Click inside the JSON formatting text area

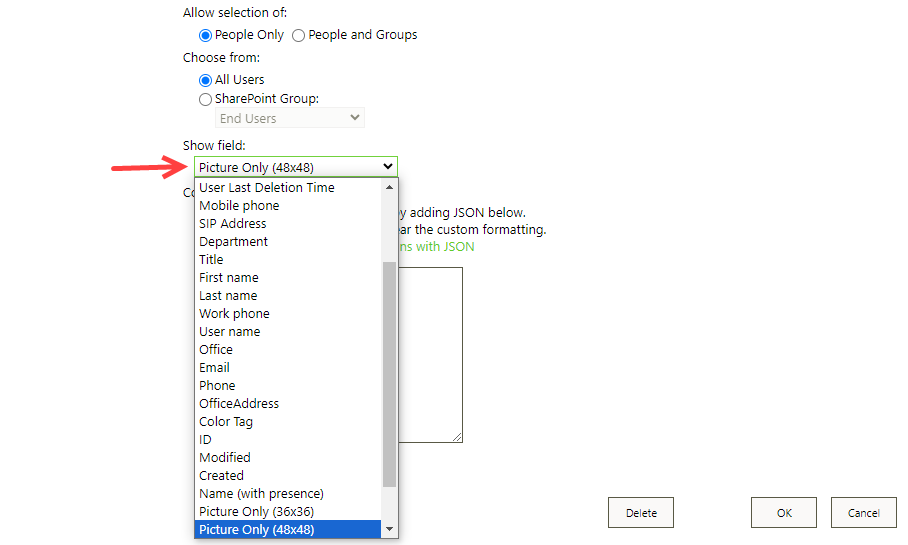(x=430, y=354)
